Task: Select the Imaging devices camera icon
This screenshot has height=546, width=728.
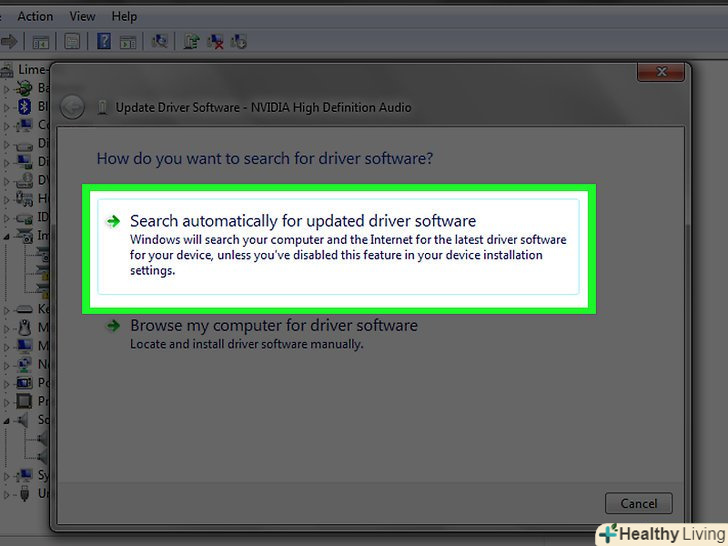Action: point(24,235)
